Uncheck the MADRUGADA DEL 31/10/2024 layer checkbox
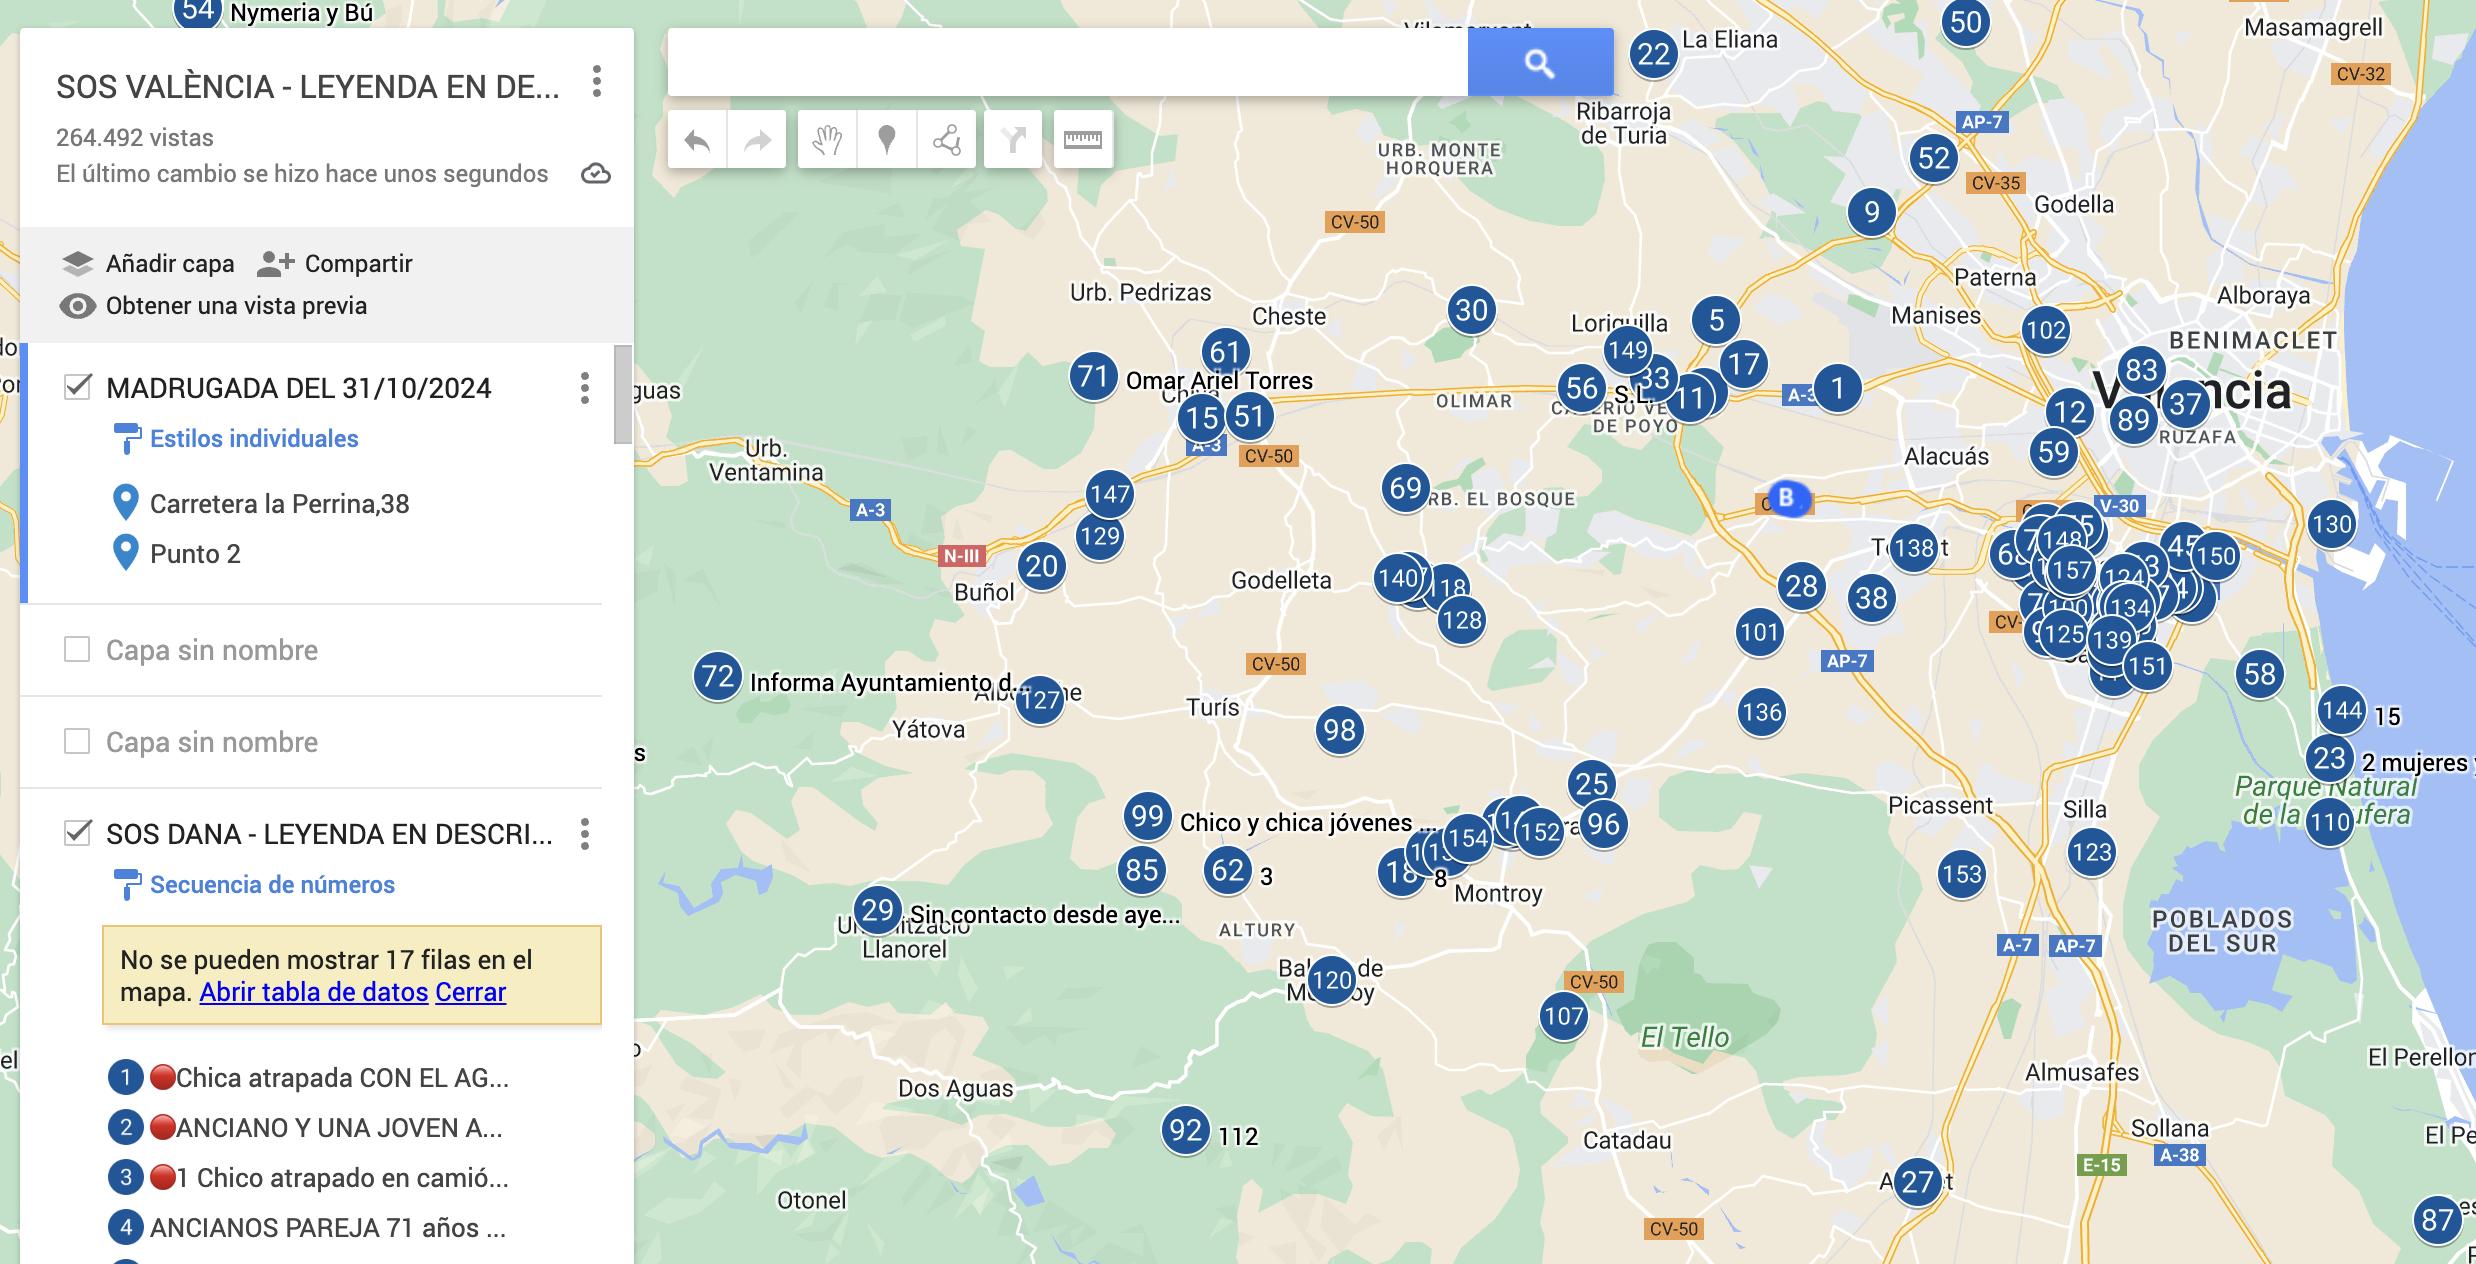 77,387
